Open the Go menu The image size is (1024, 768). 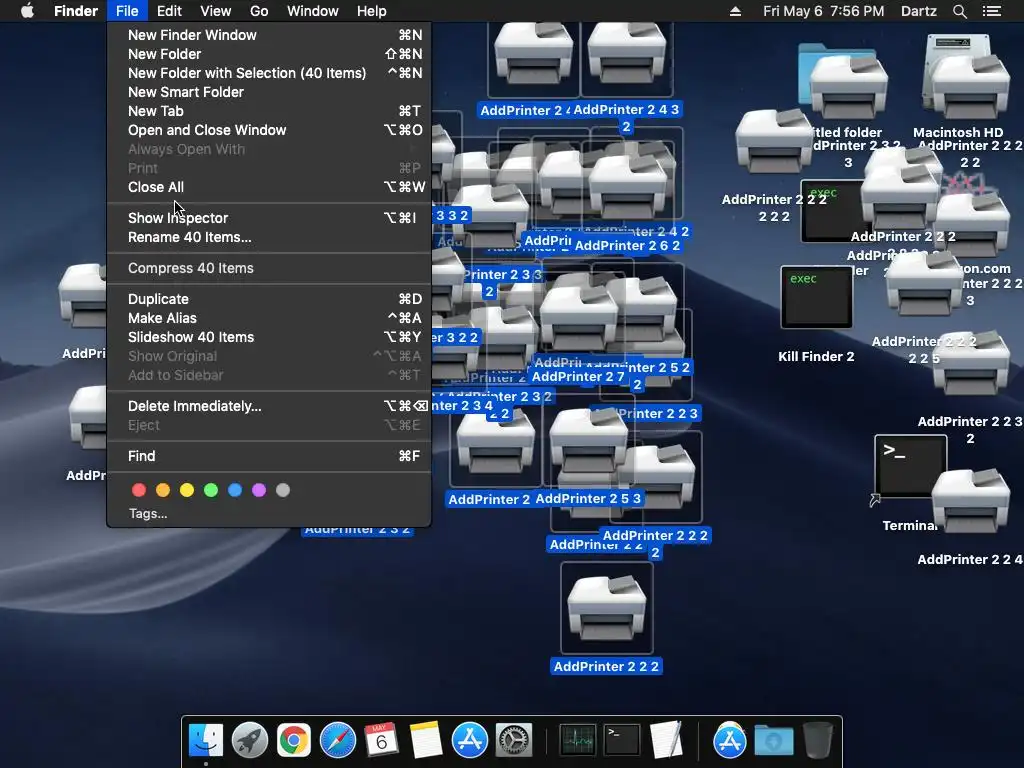pyautogui.click(x=259, y=11)
